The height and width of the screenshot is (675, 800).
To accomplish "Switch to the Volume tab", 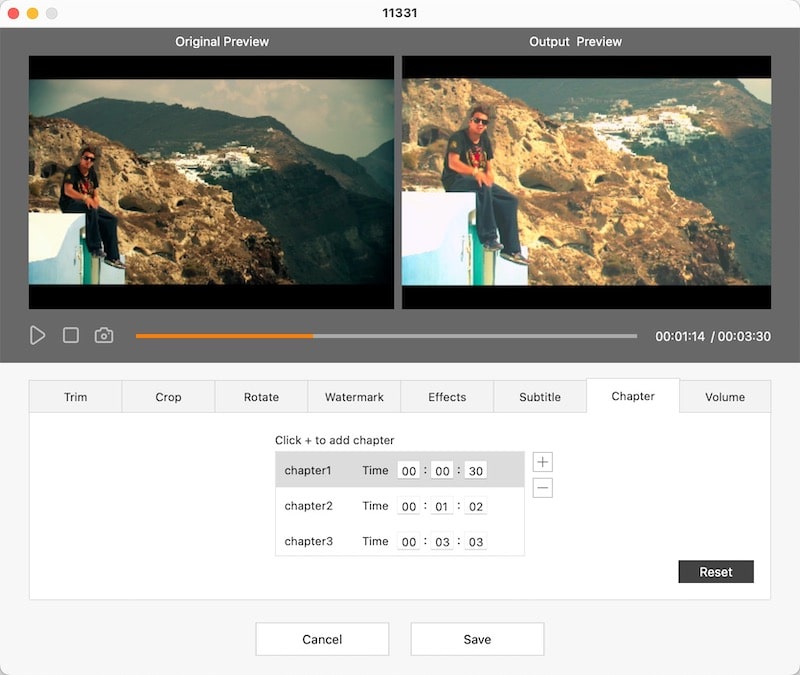I will (x=725, y=396).
